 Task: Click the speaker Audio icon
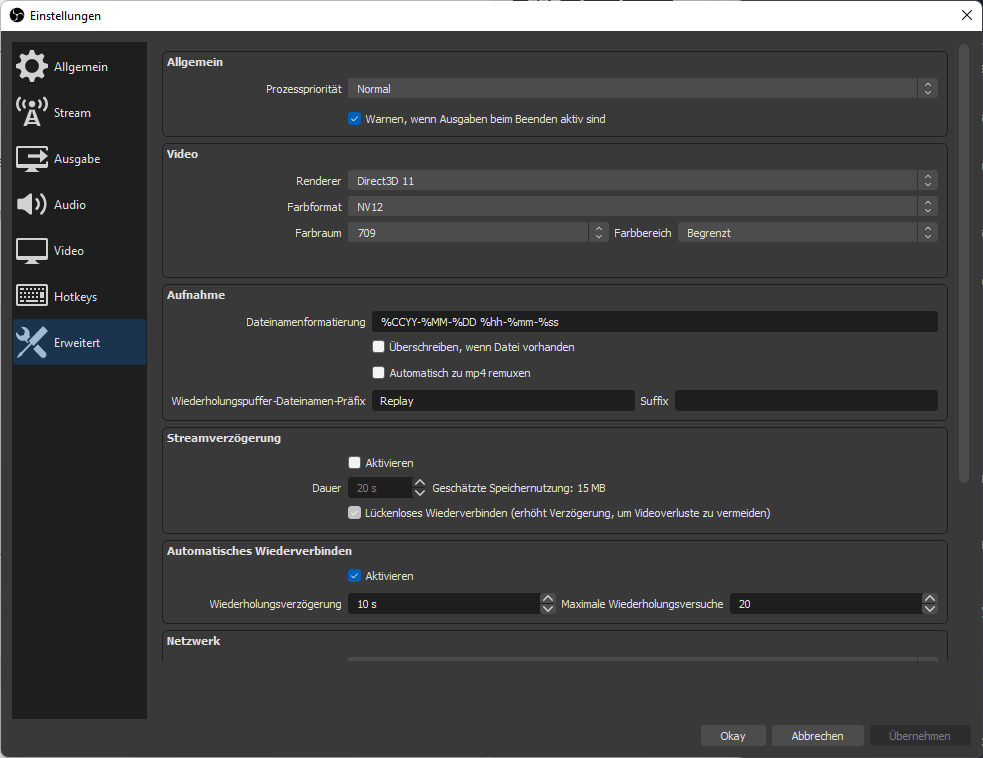[x=31, y=204]
